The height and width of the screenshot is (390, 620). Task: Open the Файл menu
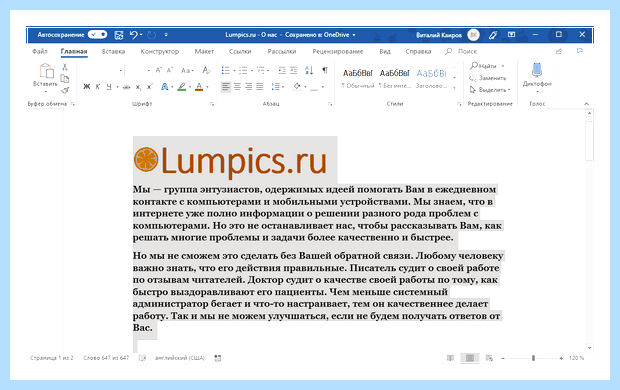tap(40, 51)
